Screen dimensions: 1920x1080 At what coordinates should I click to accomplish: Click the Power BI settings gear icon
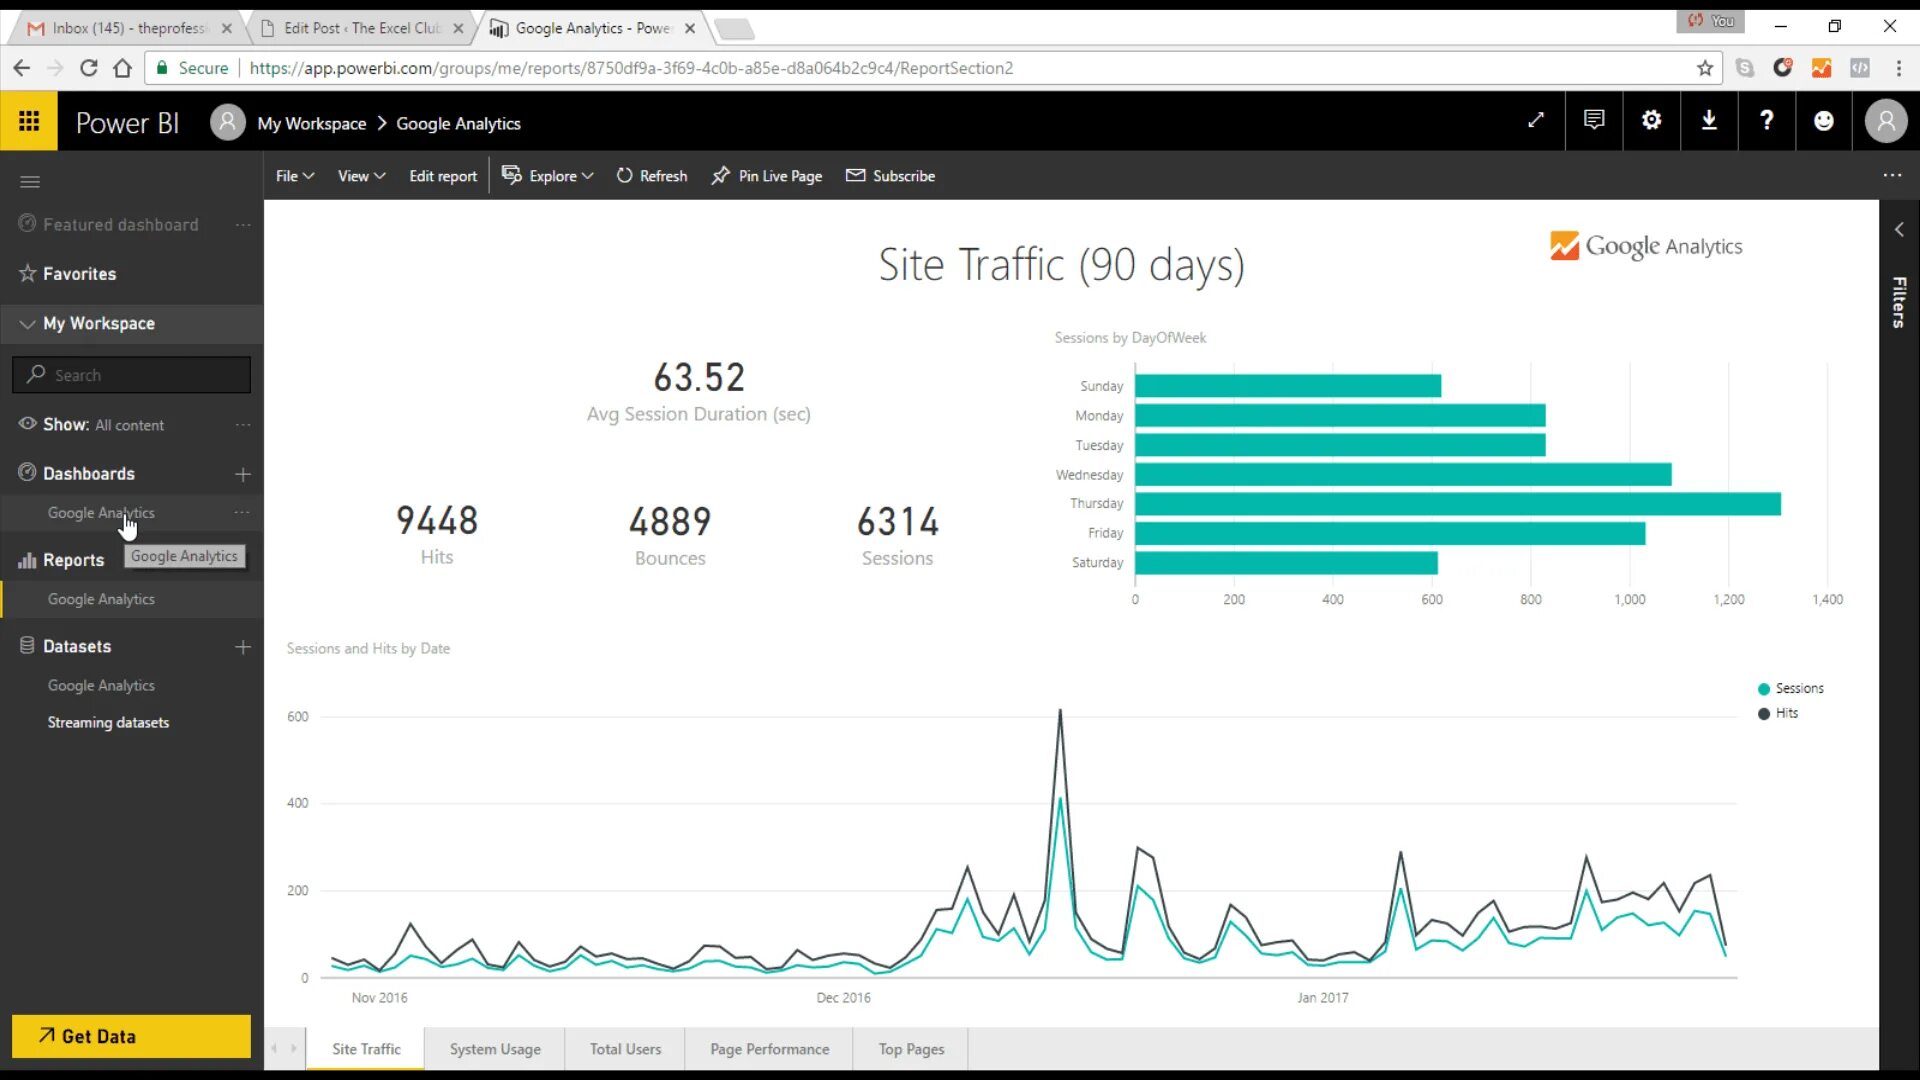click(x=1651, y=121)
